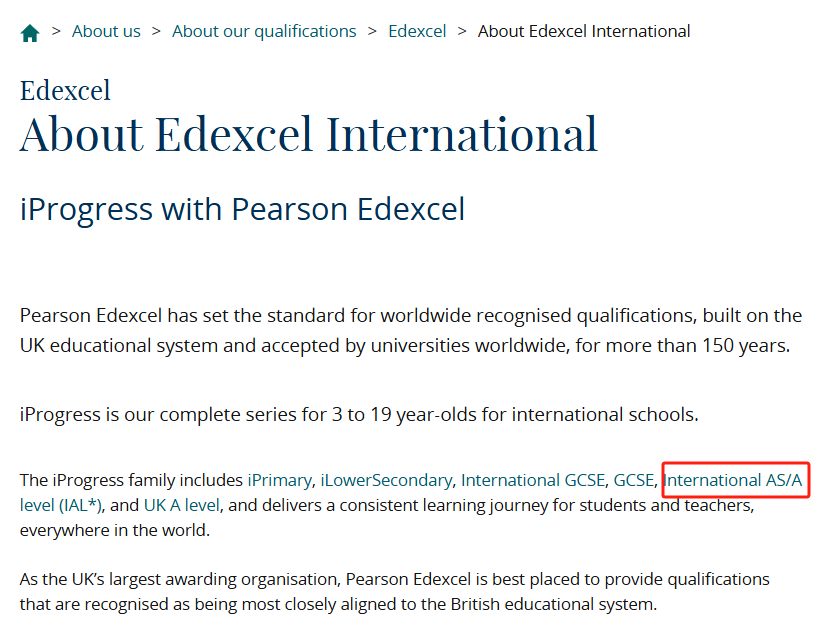The height and width of the screenshot is (621, 838).
Task: Open the About us breadcrumb link
Action: coord(106,32)
